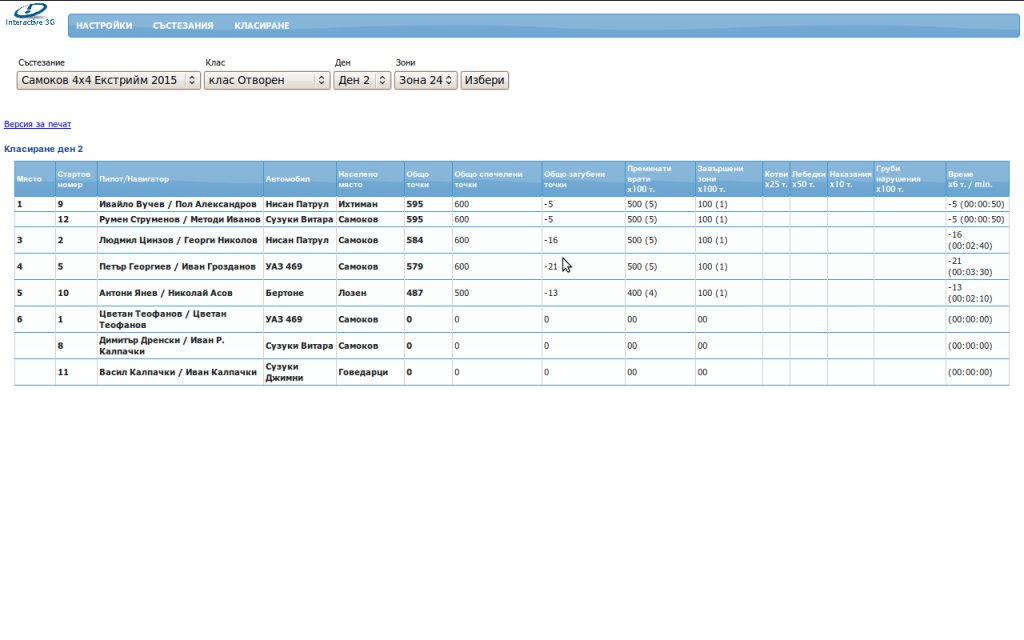The width and height of the screenshot is (1024, 640).
Task: Open the Зони zone dropdown
Action: pos(425,80)
